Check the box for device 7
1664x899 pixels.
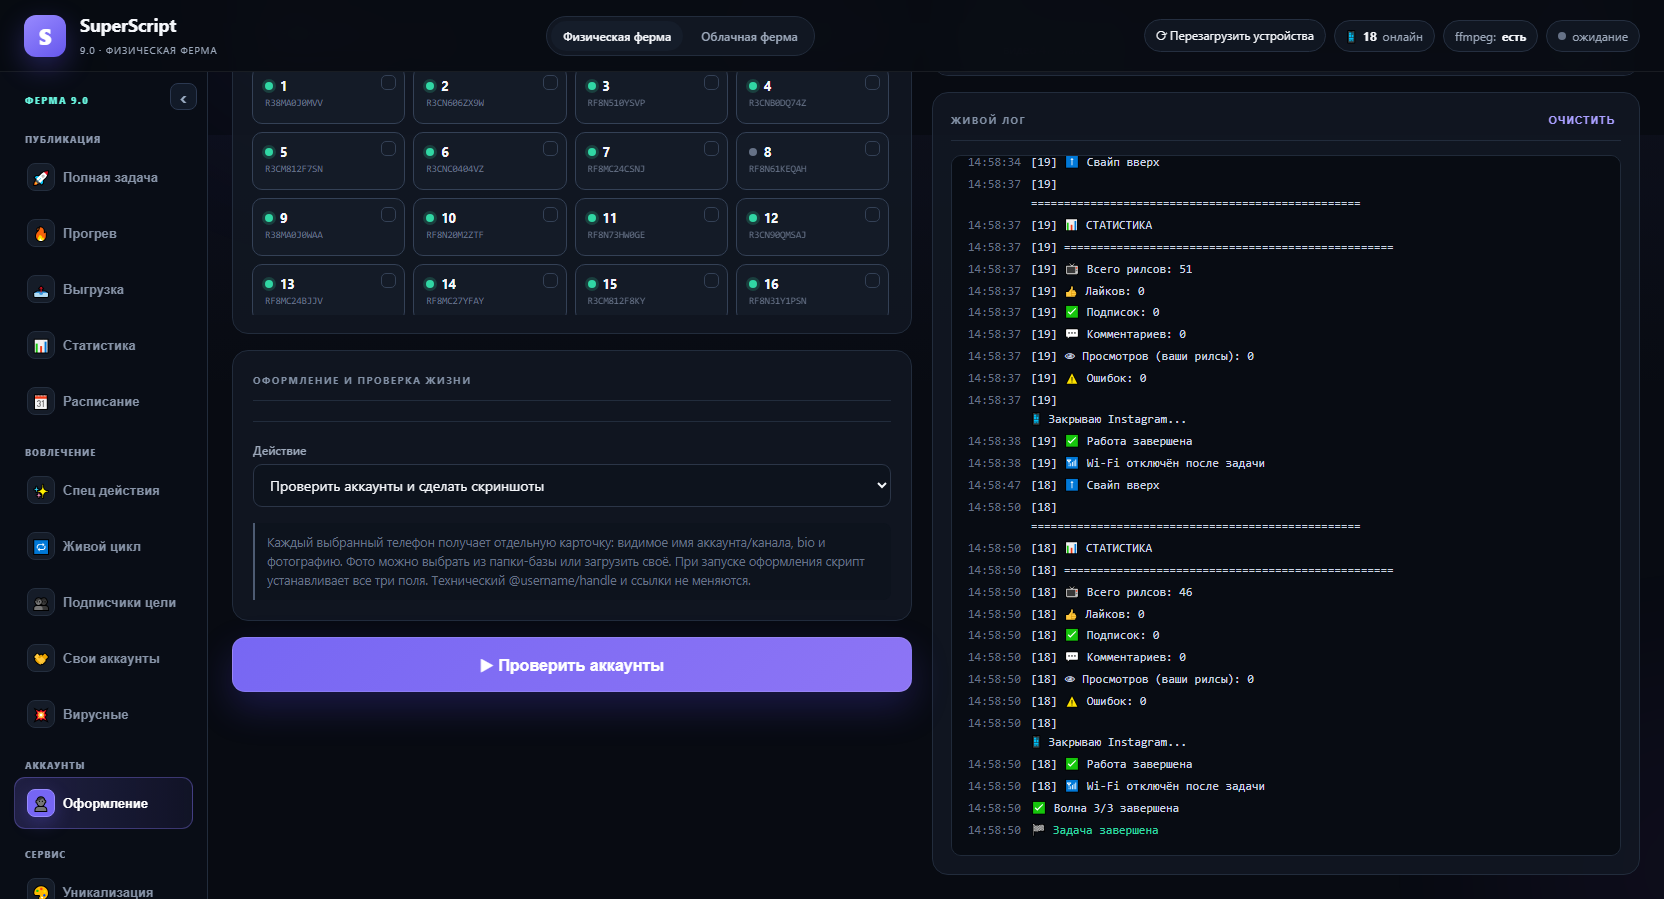[x=711, y=149]
